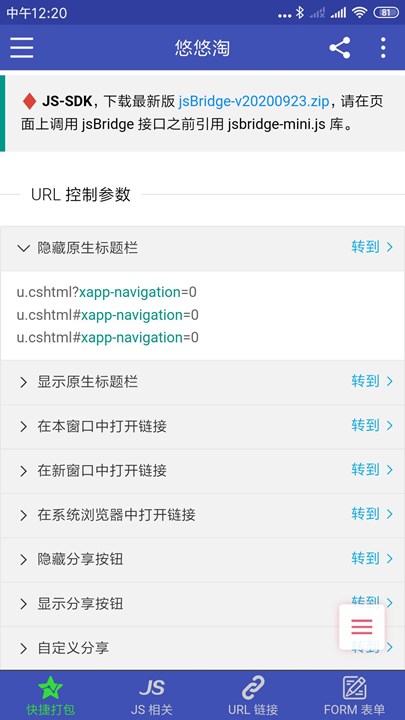Tap the share icon in title bar
The height and width of the screenshot is (720, 405).
(339, 48)
